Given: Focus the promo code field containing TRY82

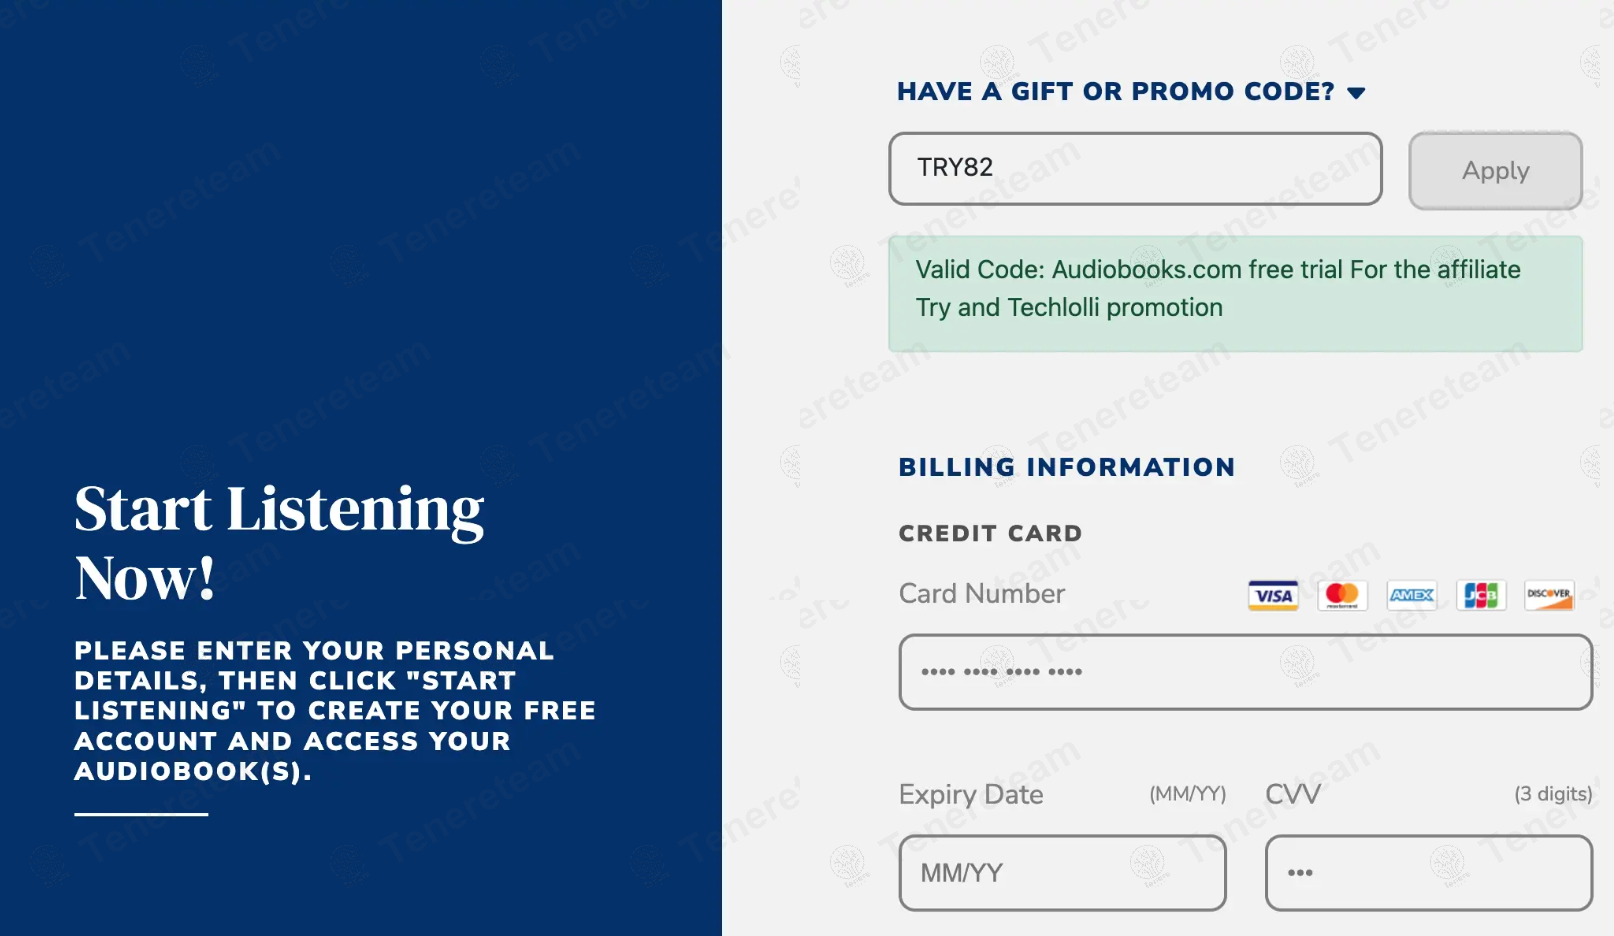Looking at the screenshot, I should (1135, 169).
